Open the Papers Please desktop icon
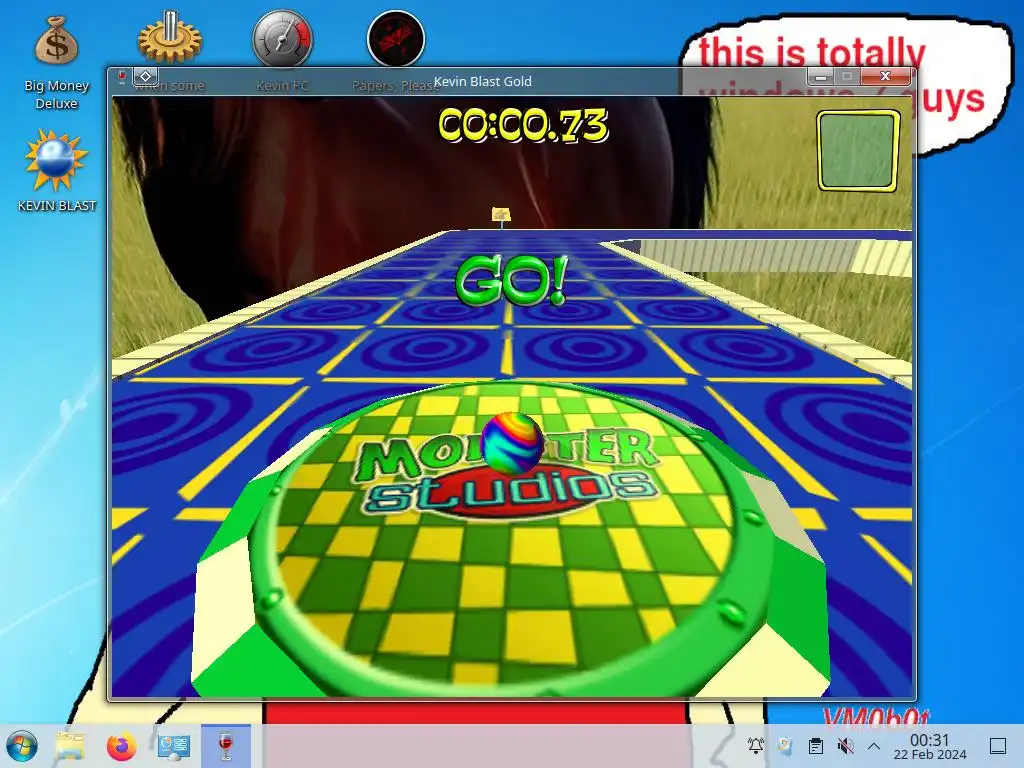Image resolution: width=1024 pixels, height=768 pixels. pos(396,38)
